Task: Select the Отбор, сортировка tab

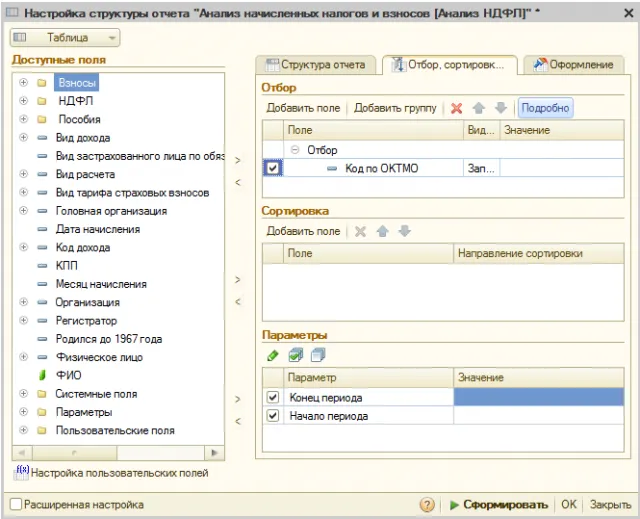Action: 450,64
